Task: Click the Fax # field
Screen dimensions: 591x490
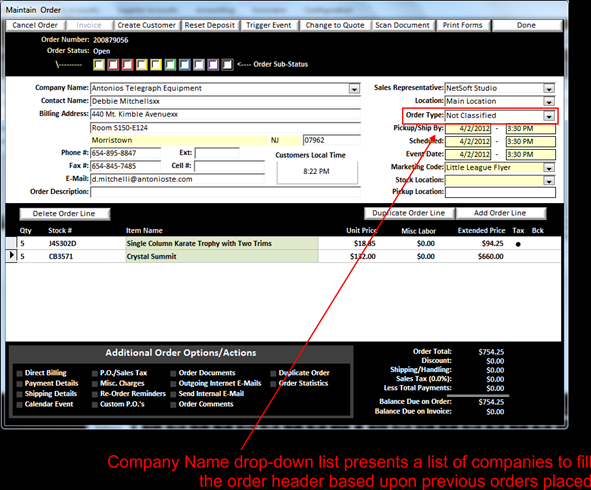Action: (x=126, y=166)
